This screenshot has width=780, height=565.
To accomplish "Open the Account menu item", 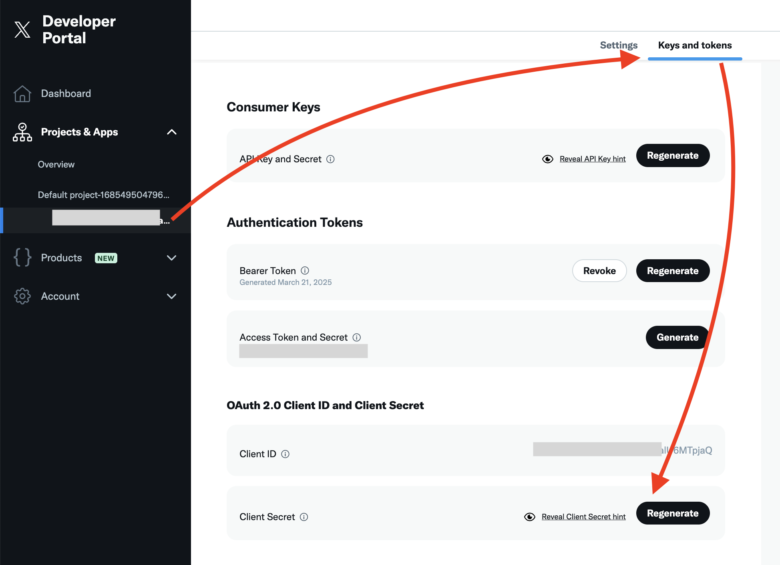I will coord(60,296).
